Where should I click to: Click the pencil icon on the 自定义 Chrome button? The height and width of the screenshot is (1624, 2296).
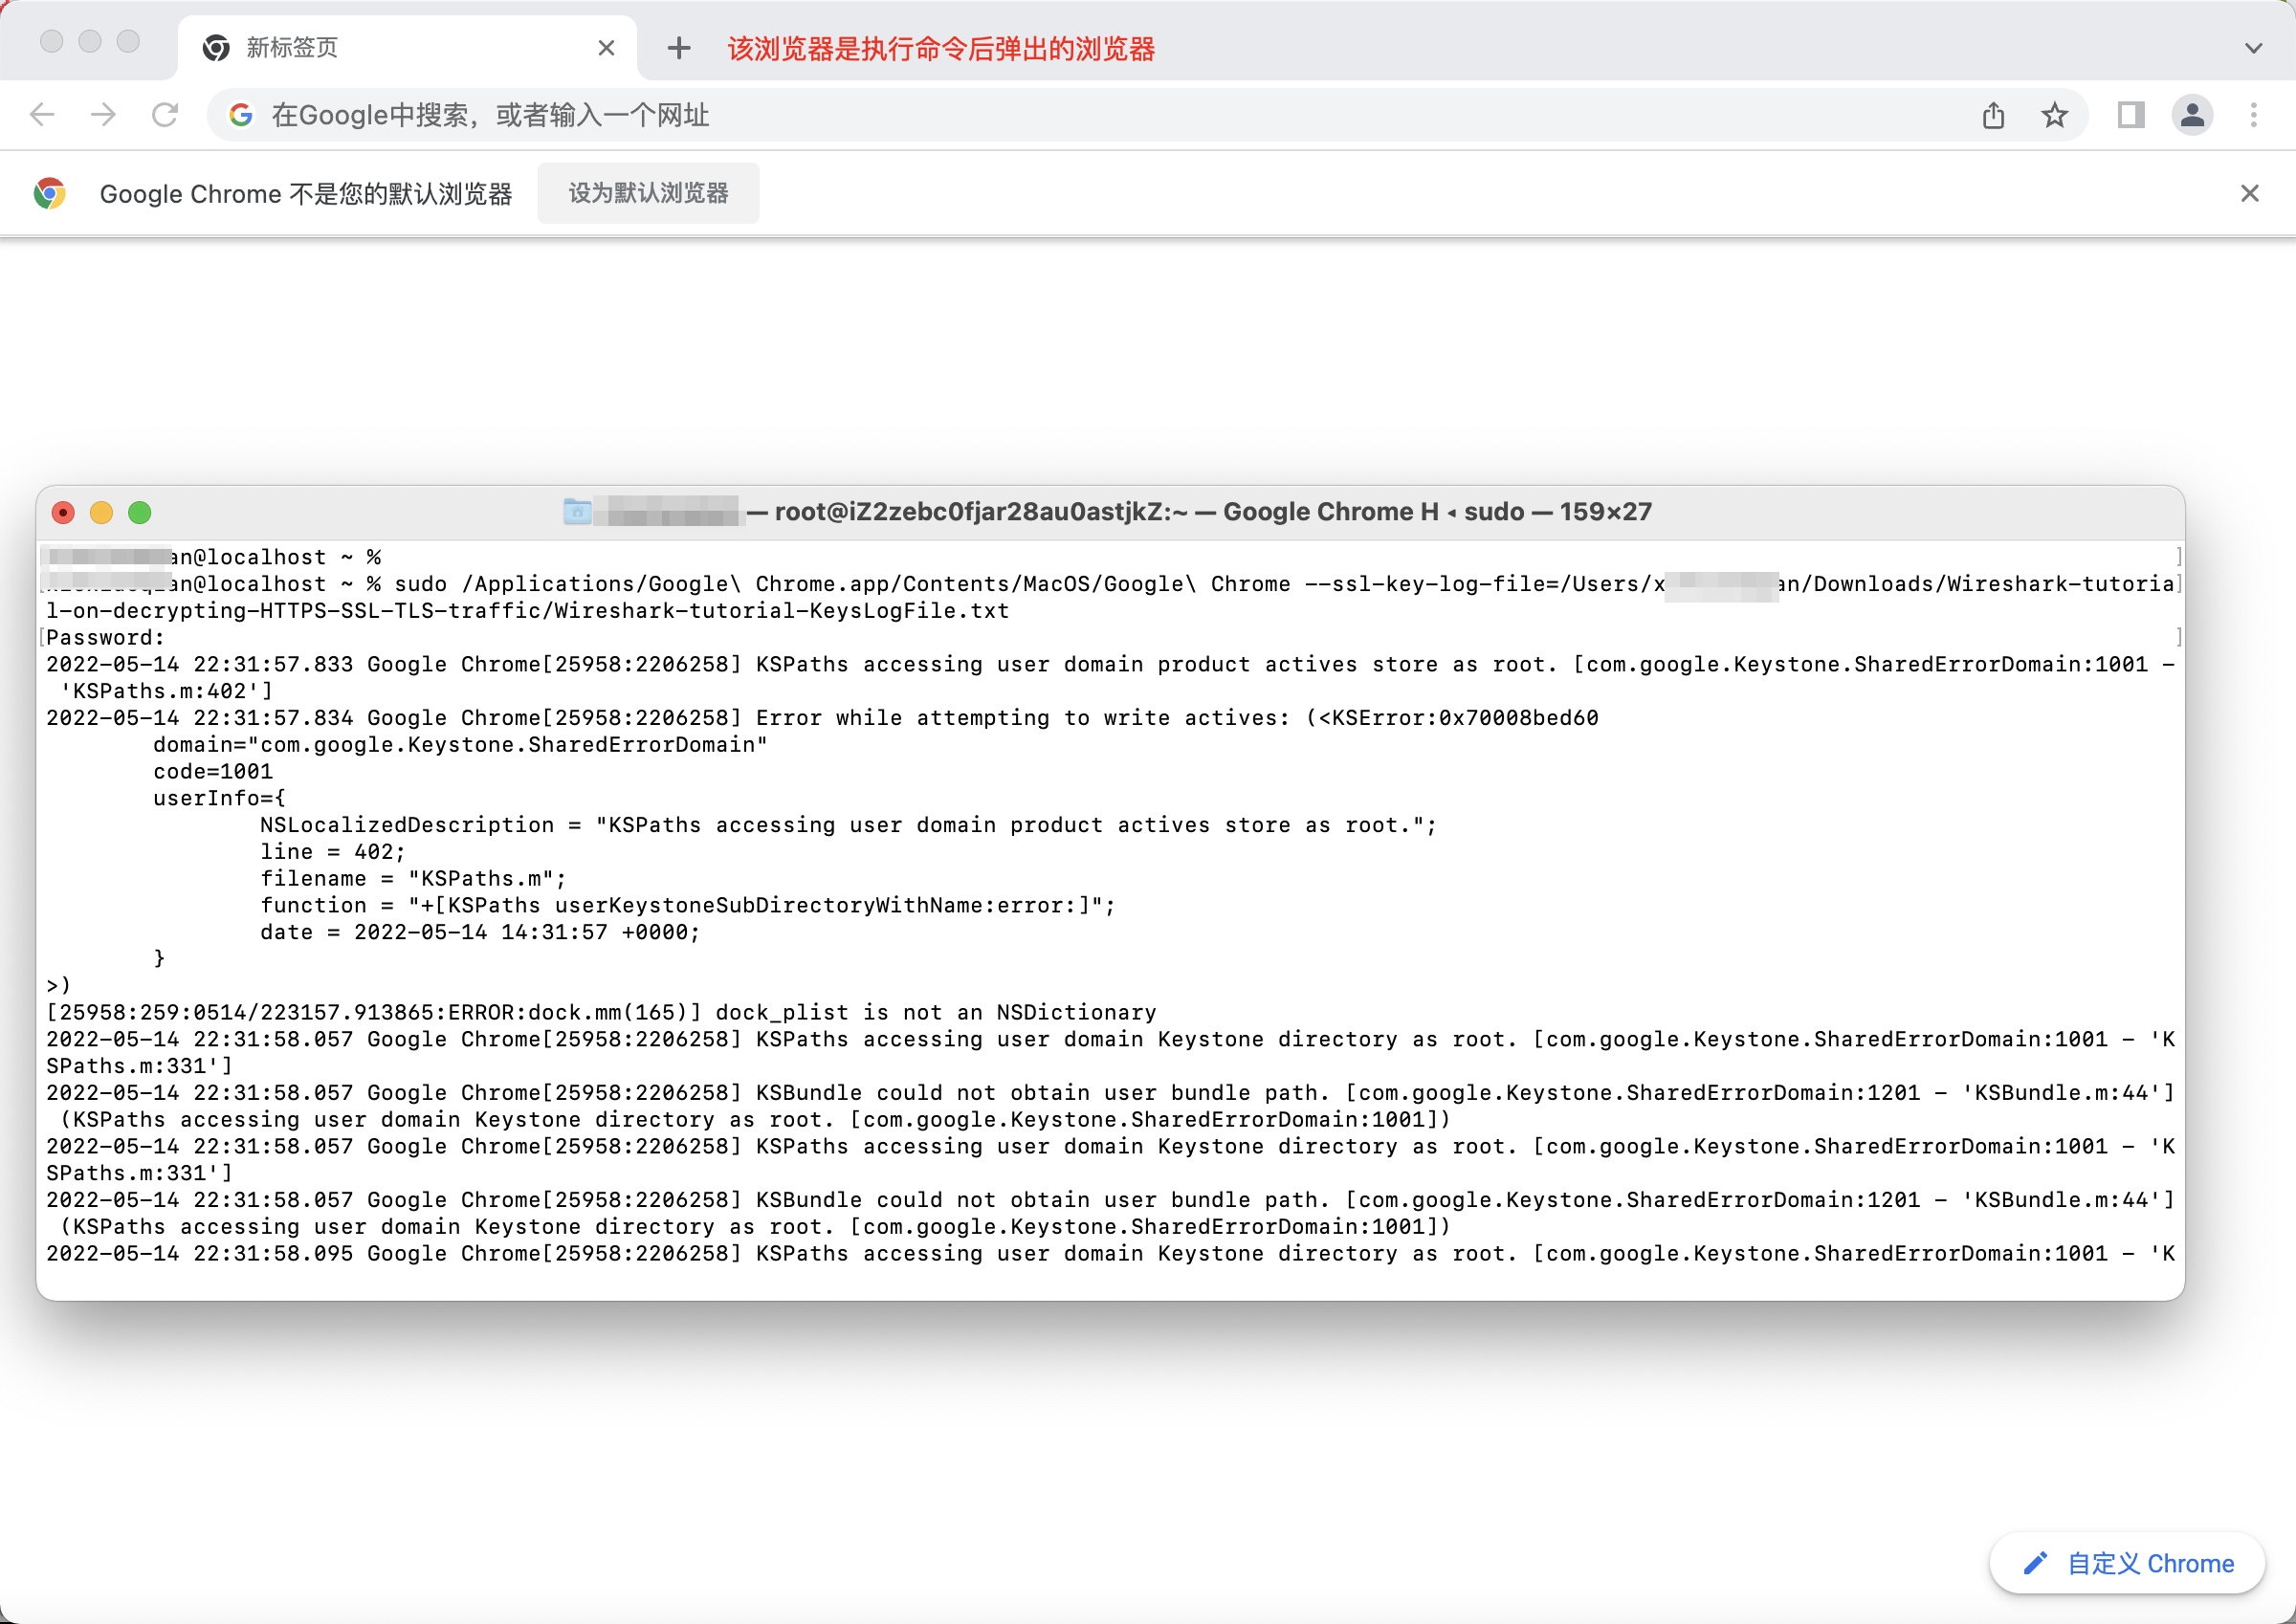click(x=2035, y=1563)
